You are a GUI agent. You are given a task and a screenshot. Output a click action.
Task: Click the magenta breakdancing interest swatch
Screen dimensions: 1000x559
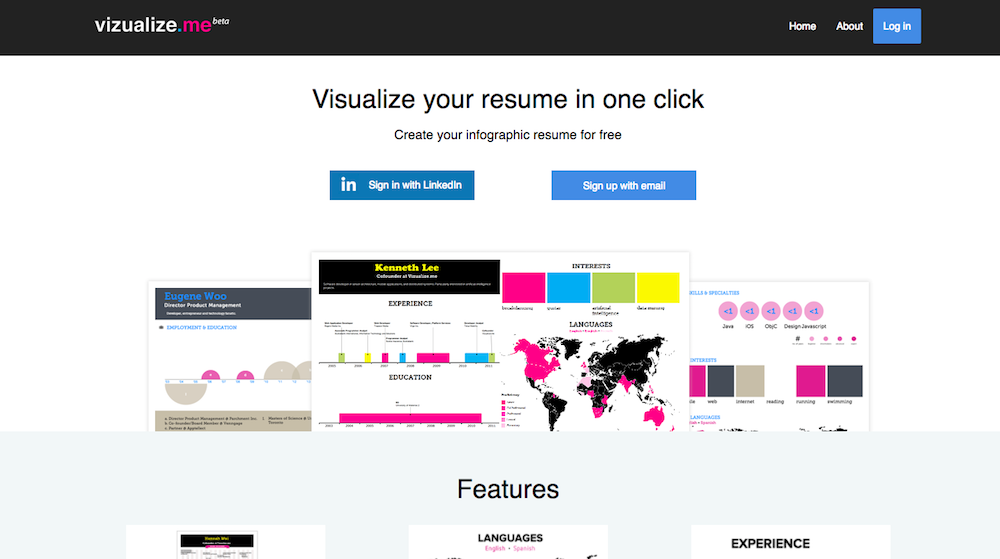point(523,287)
